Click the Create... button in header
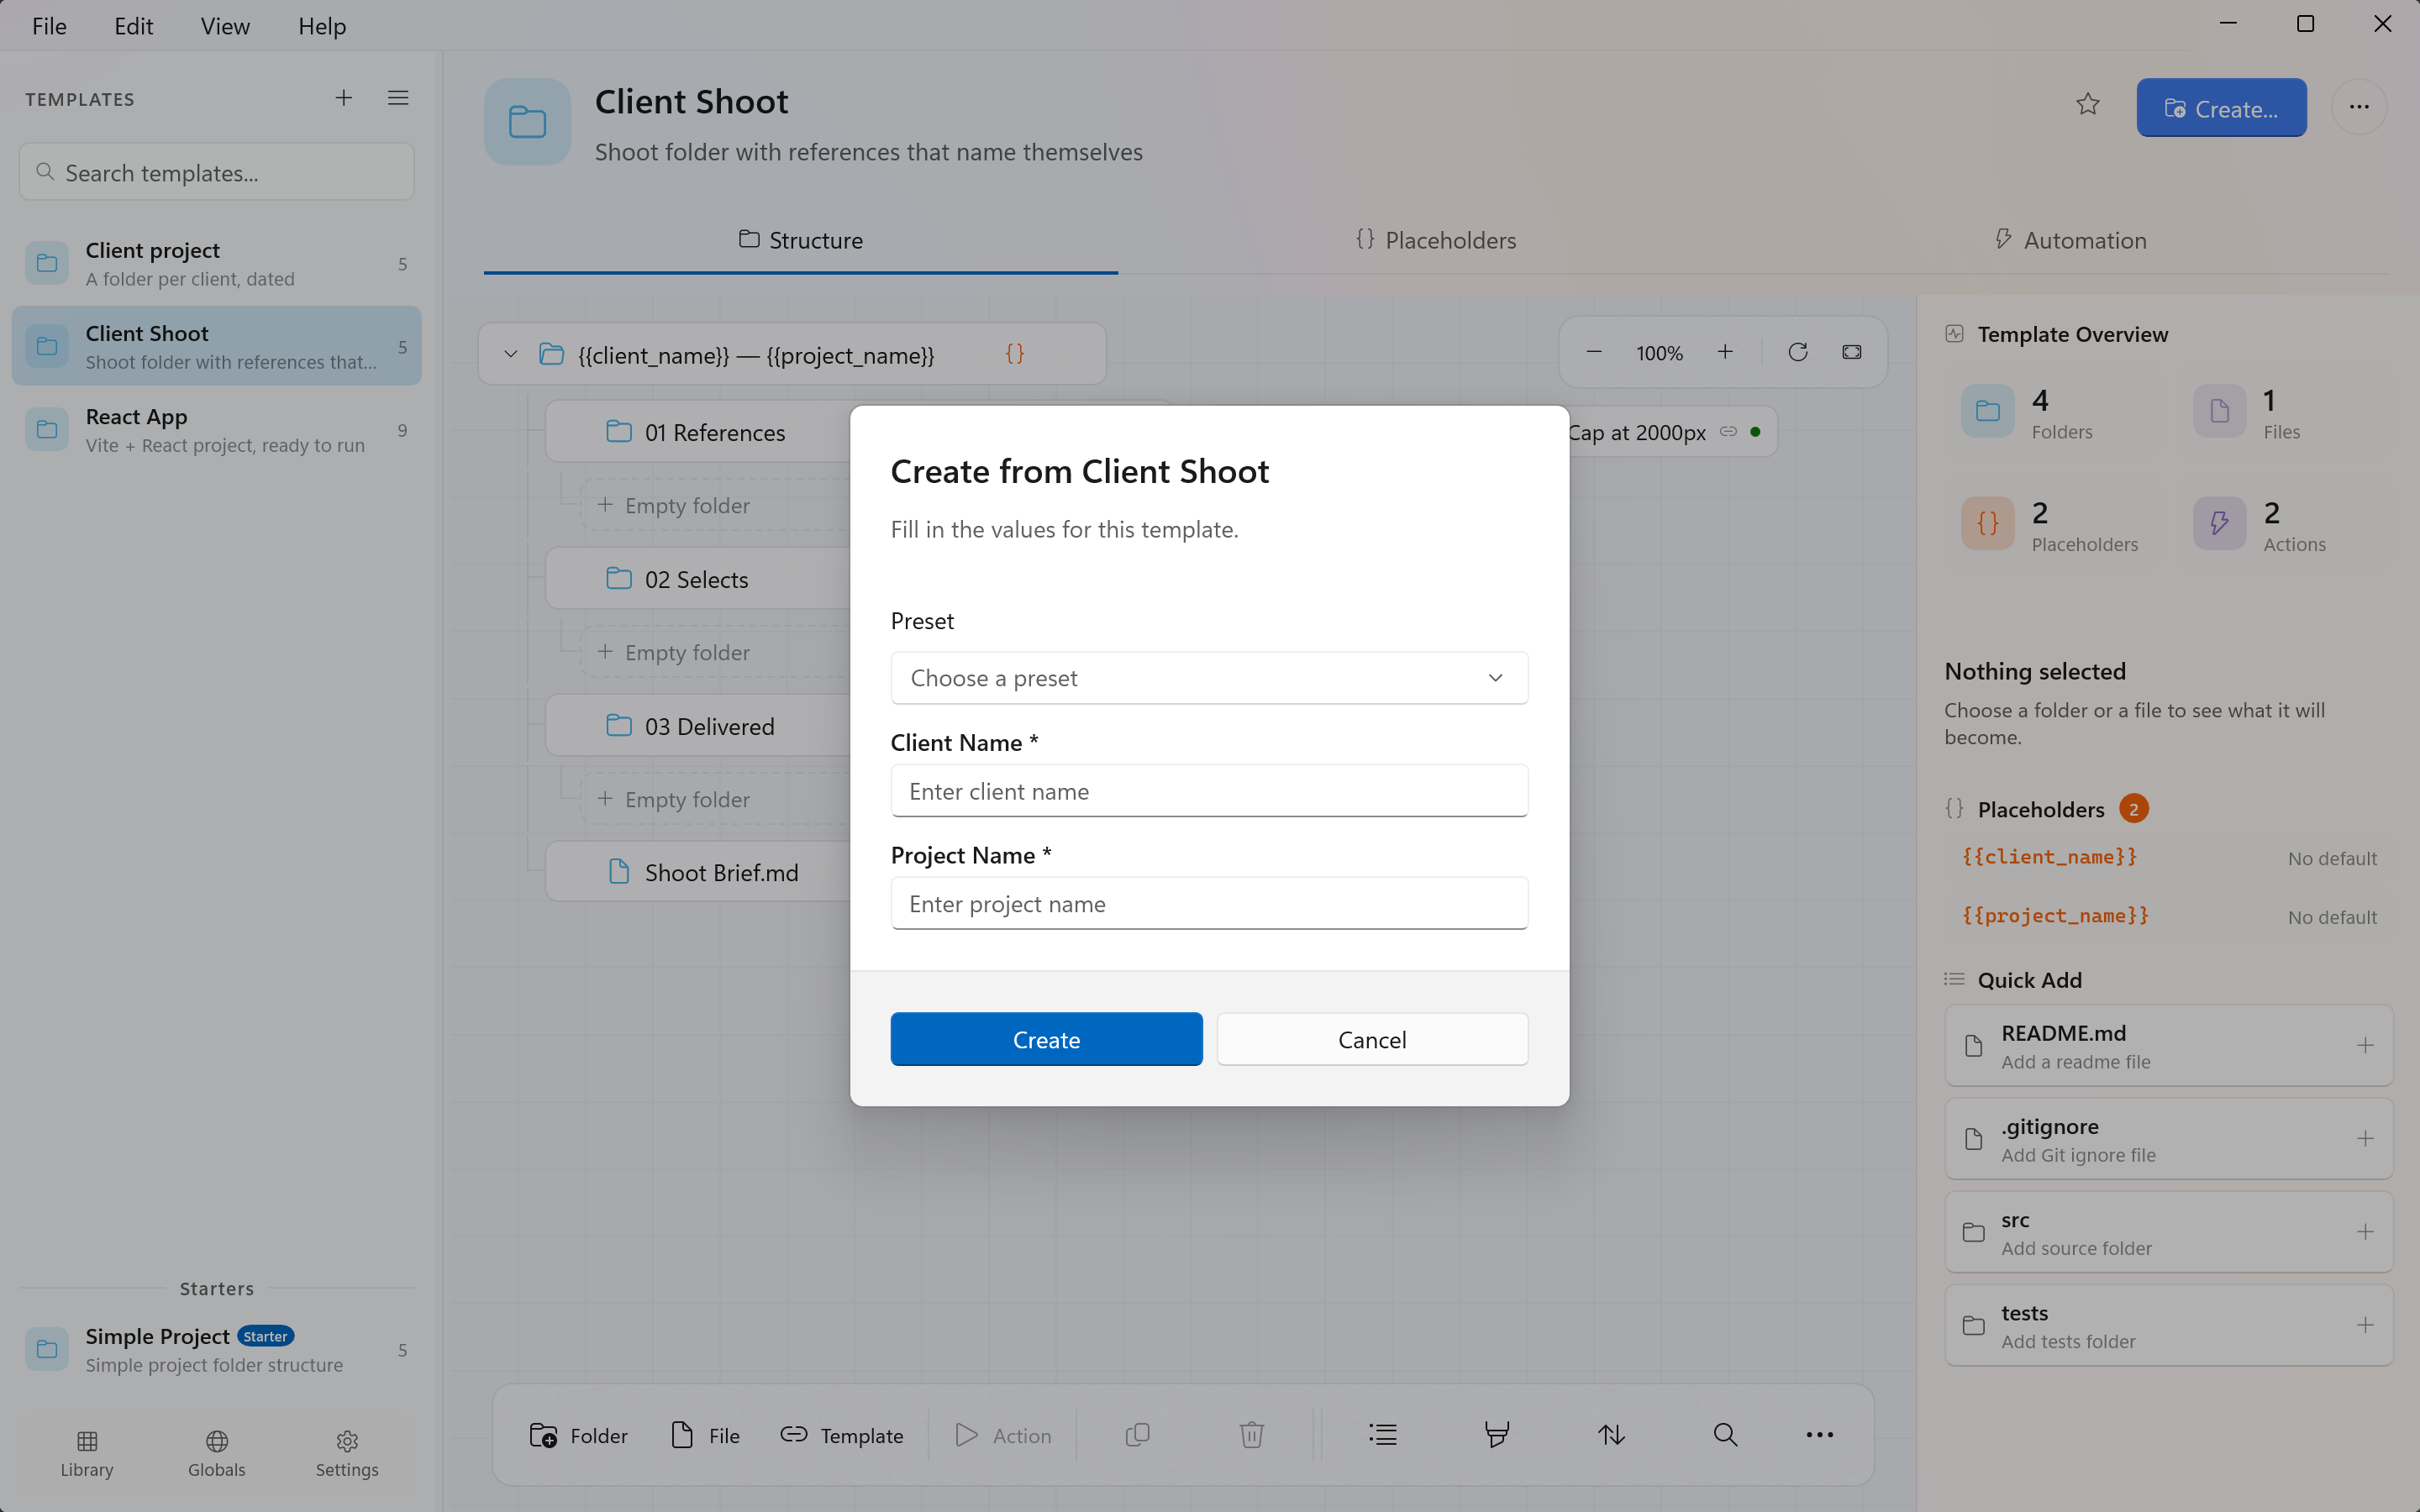The width and height of the screenshot is (2420, 1512). coord(2221,108)
